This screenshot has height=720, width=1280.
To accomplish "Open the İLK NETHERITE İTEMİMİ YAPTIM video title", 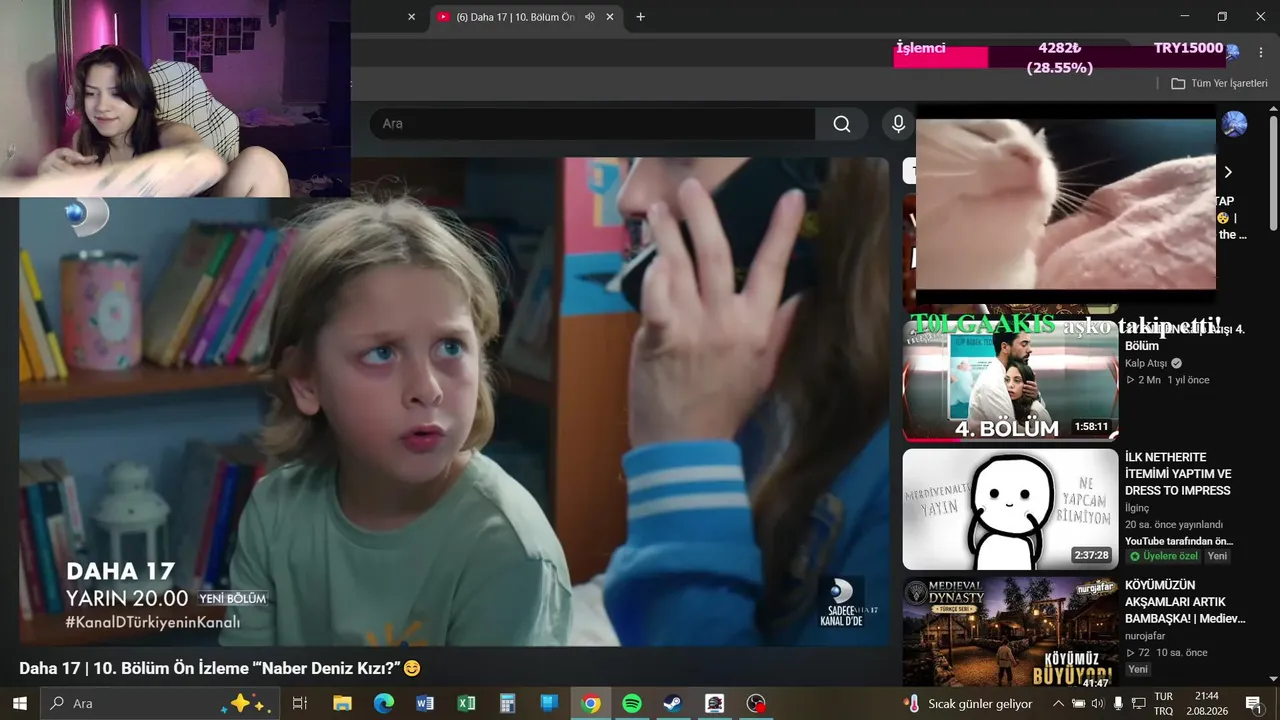I will (x=1178, y=474).
